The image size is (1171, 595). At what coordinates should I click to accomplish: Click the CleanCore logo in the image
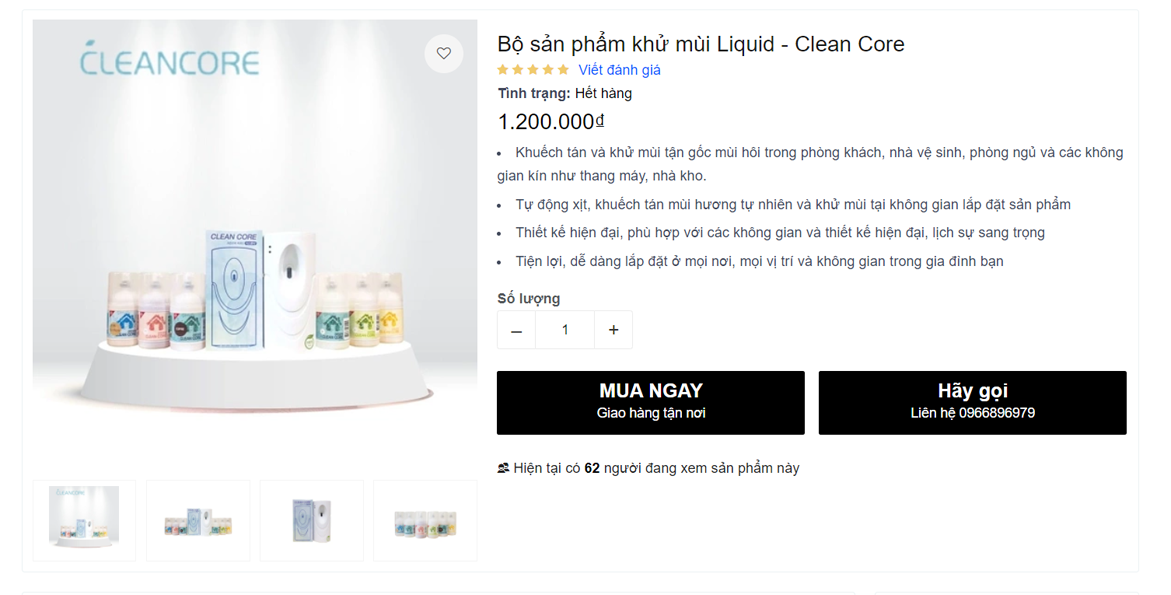coord(169,61)
